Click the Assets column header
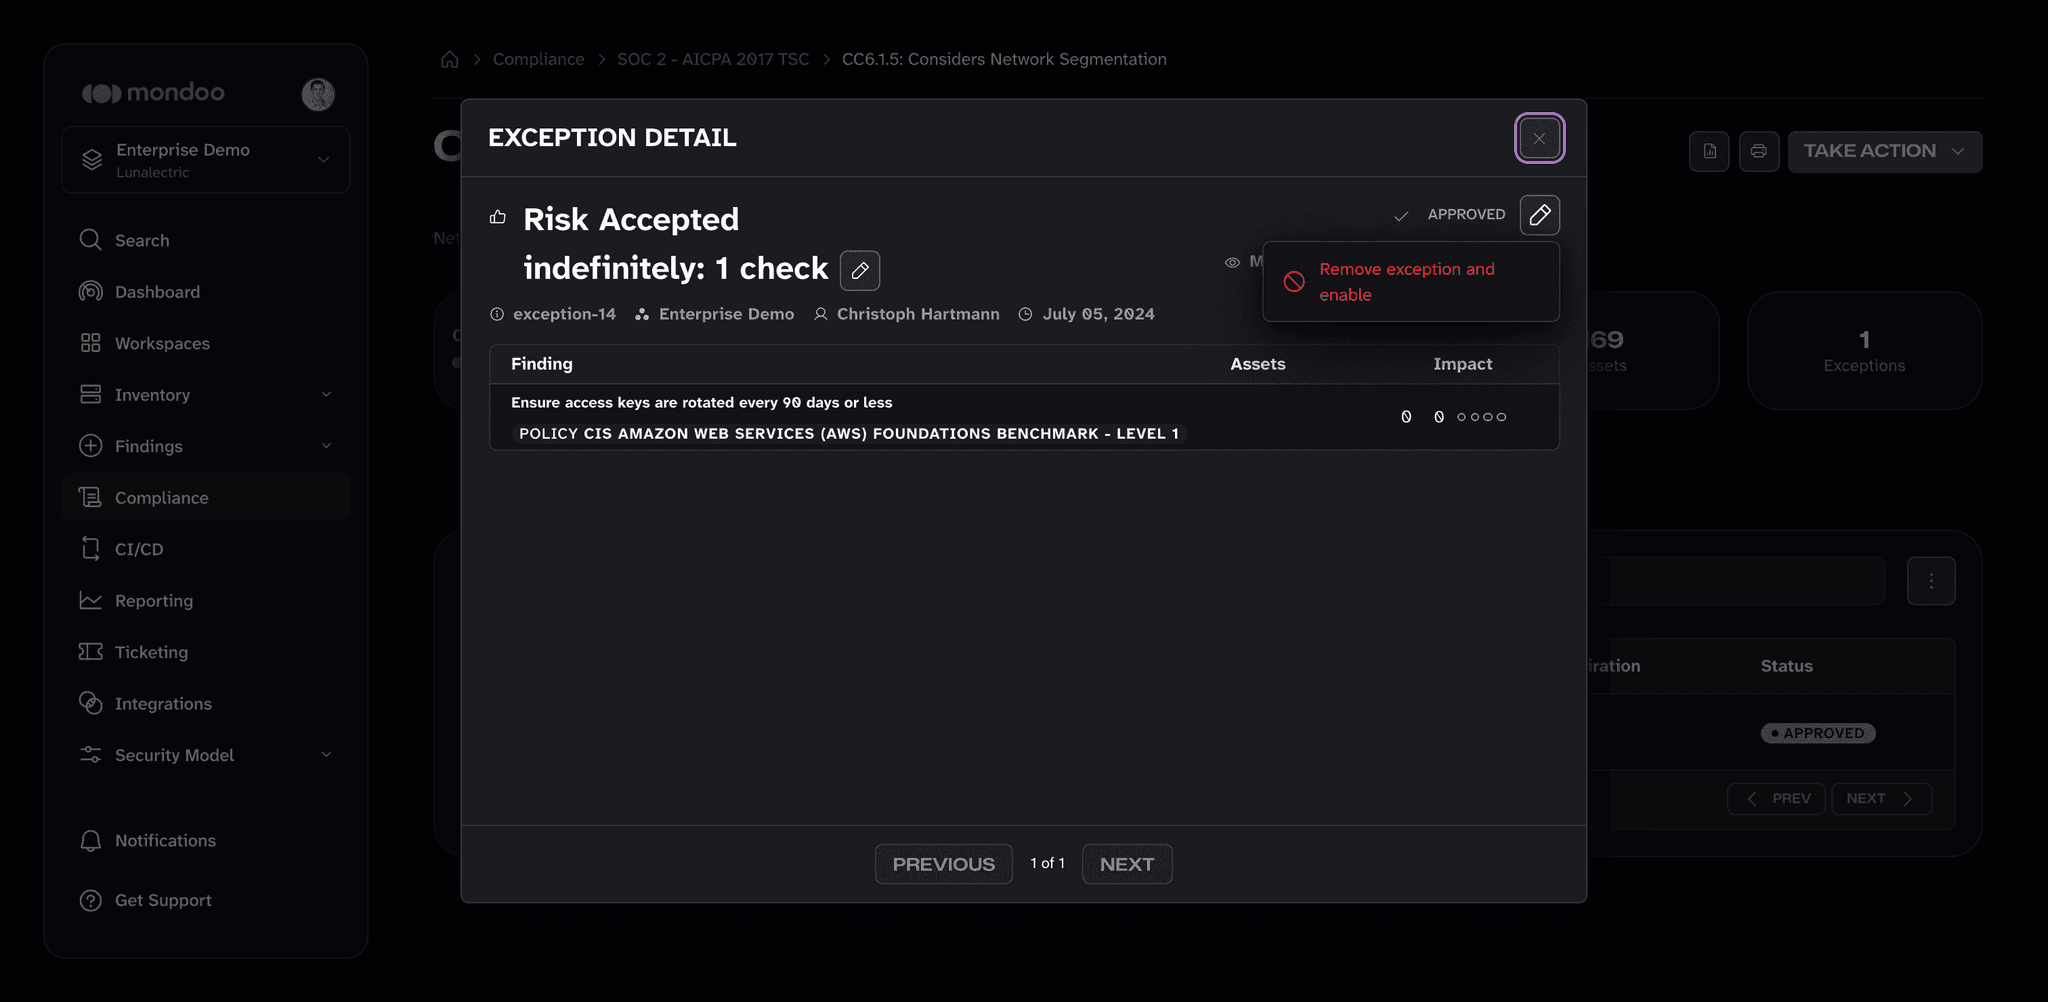This screenshot has height=1002, width=2048. [1257, 364]
